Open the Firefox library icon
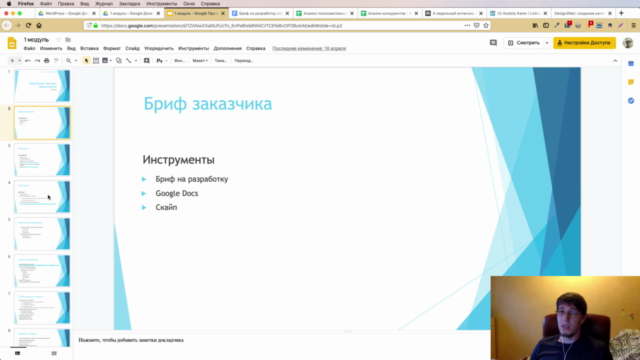The image size is (640, 360). pos(535,25)
